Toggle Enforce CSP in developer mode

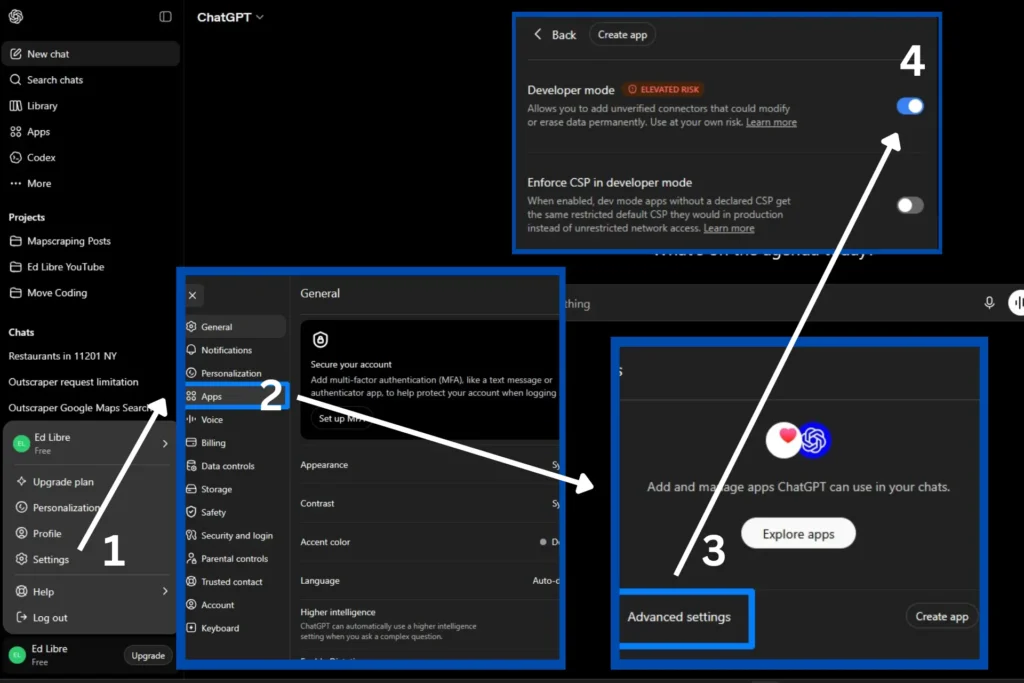(x=910, y=205)
